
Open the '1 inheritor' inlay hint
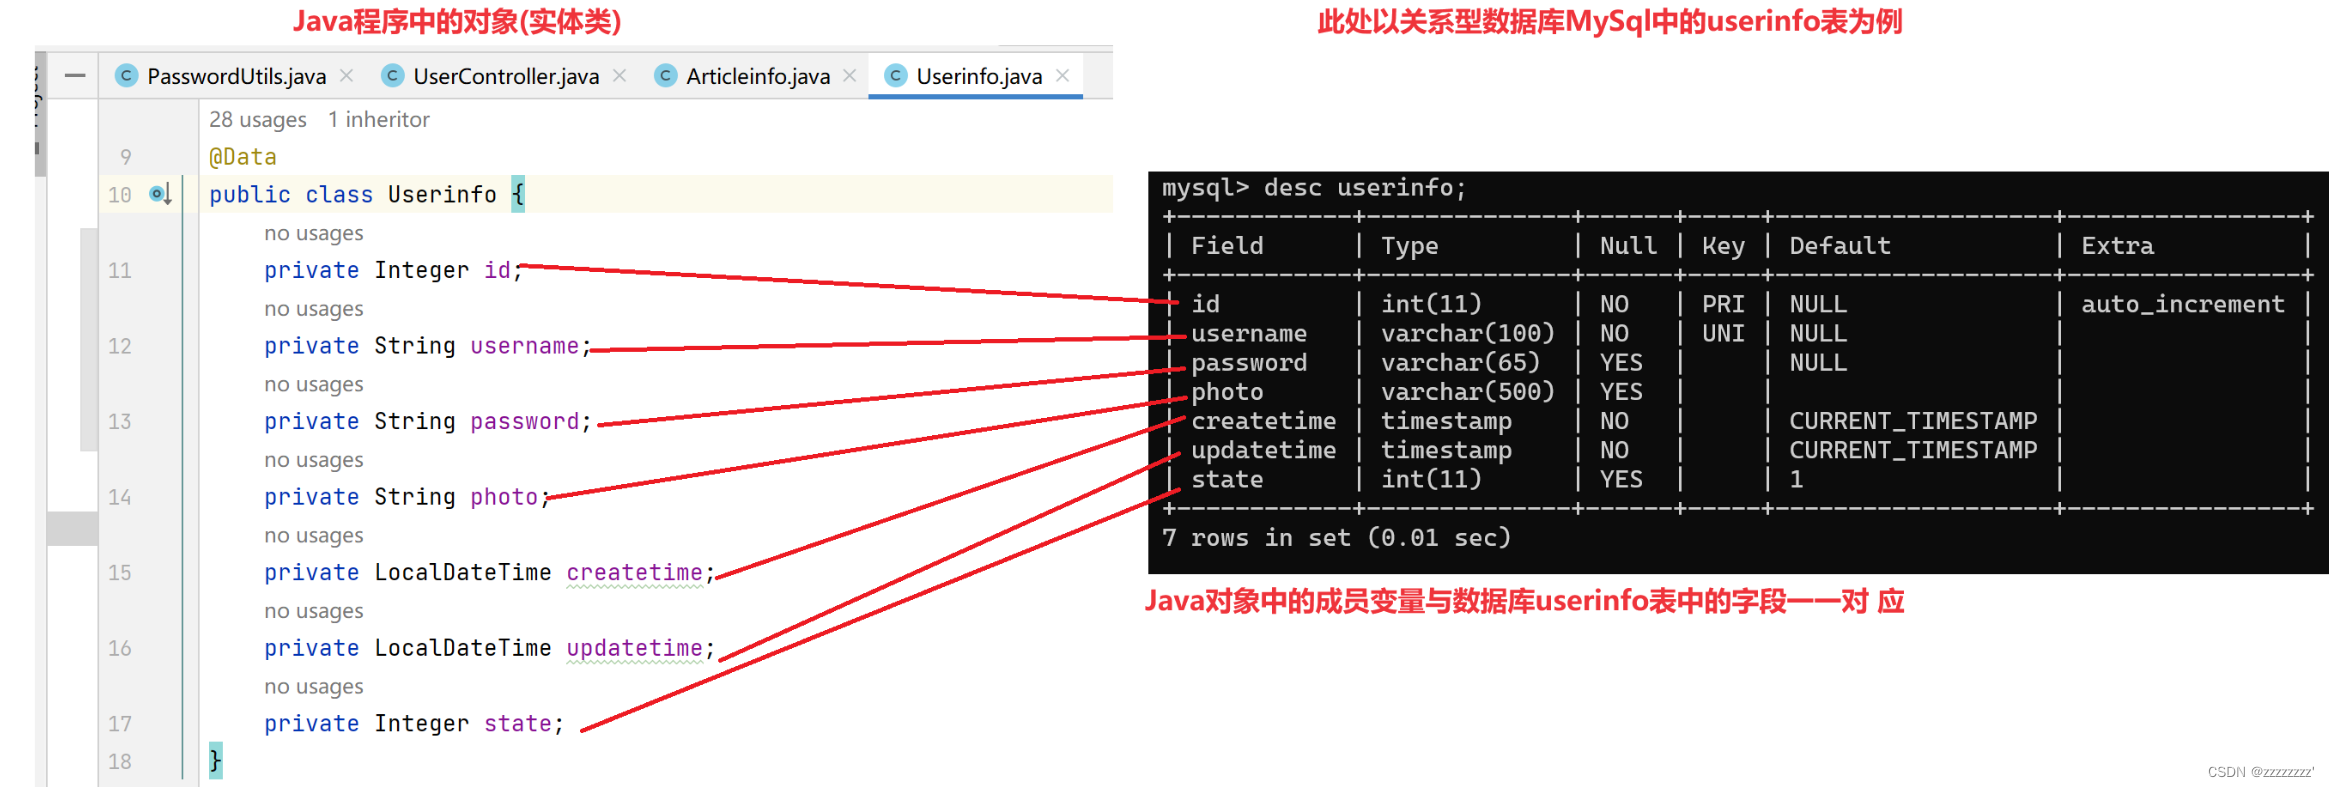pyautogui.click(x=379, y=119)
